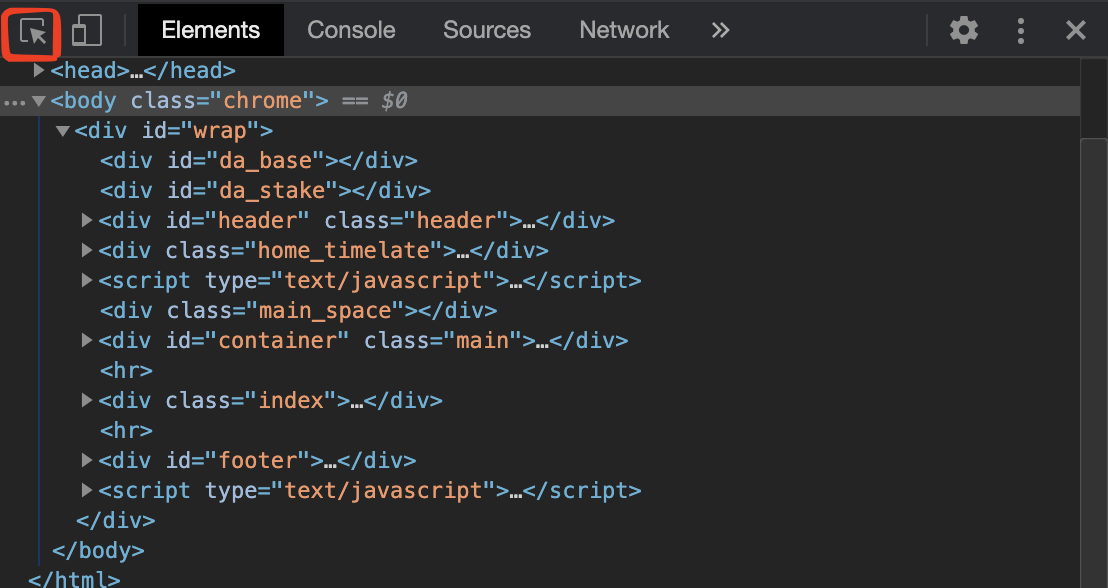Collapse the body class chrome node

click(39, 101)
